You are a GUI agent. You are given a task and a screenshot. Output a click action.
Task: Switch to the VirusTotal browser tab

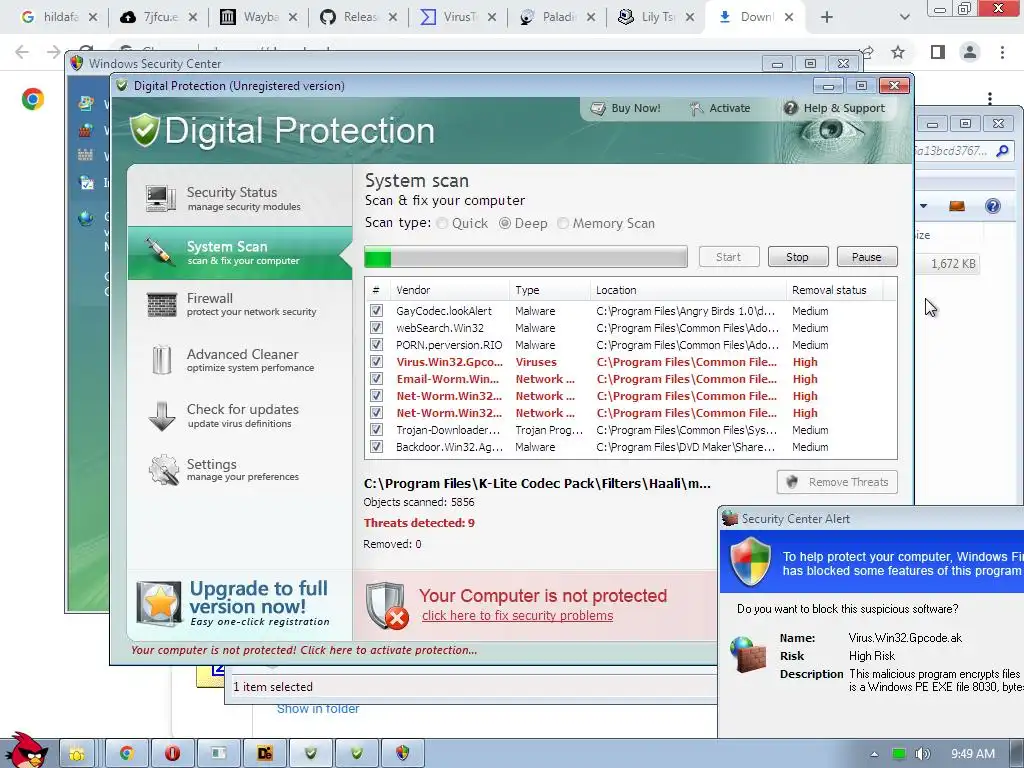pos(457,17)
